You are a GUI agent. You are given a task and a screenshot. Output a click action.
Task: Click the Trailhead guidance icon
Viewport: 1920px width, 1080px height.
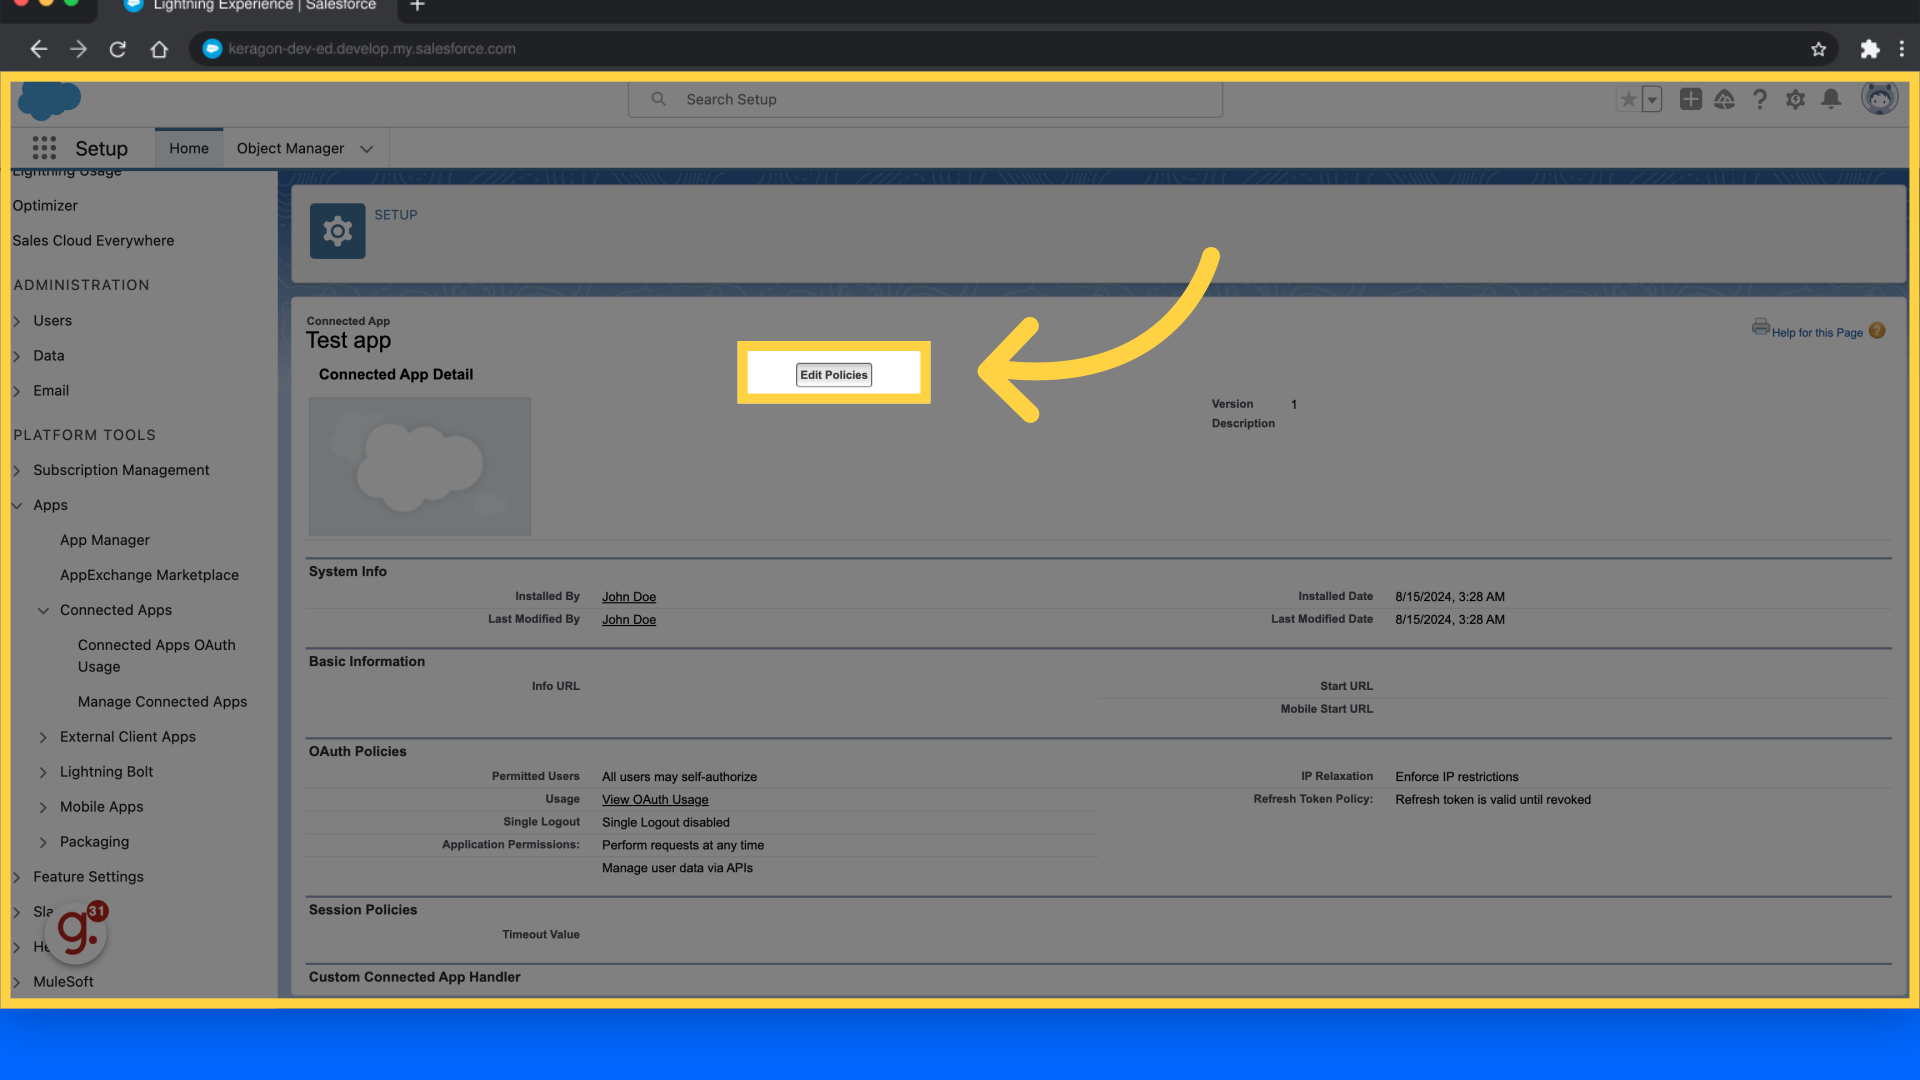click(x=1725, y=99)
